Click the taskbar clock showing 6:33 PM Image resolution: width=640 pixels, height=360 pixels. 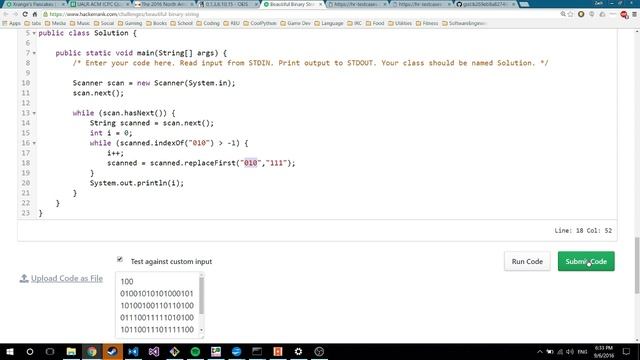click(604, 351)
